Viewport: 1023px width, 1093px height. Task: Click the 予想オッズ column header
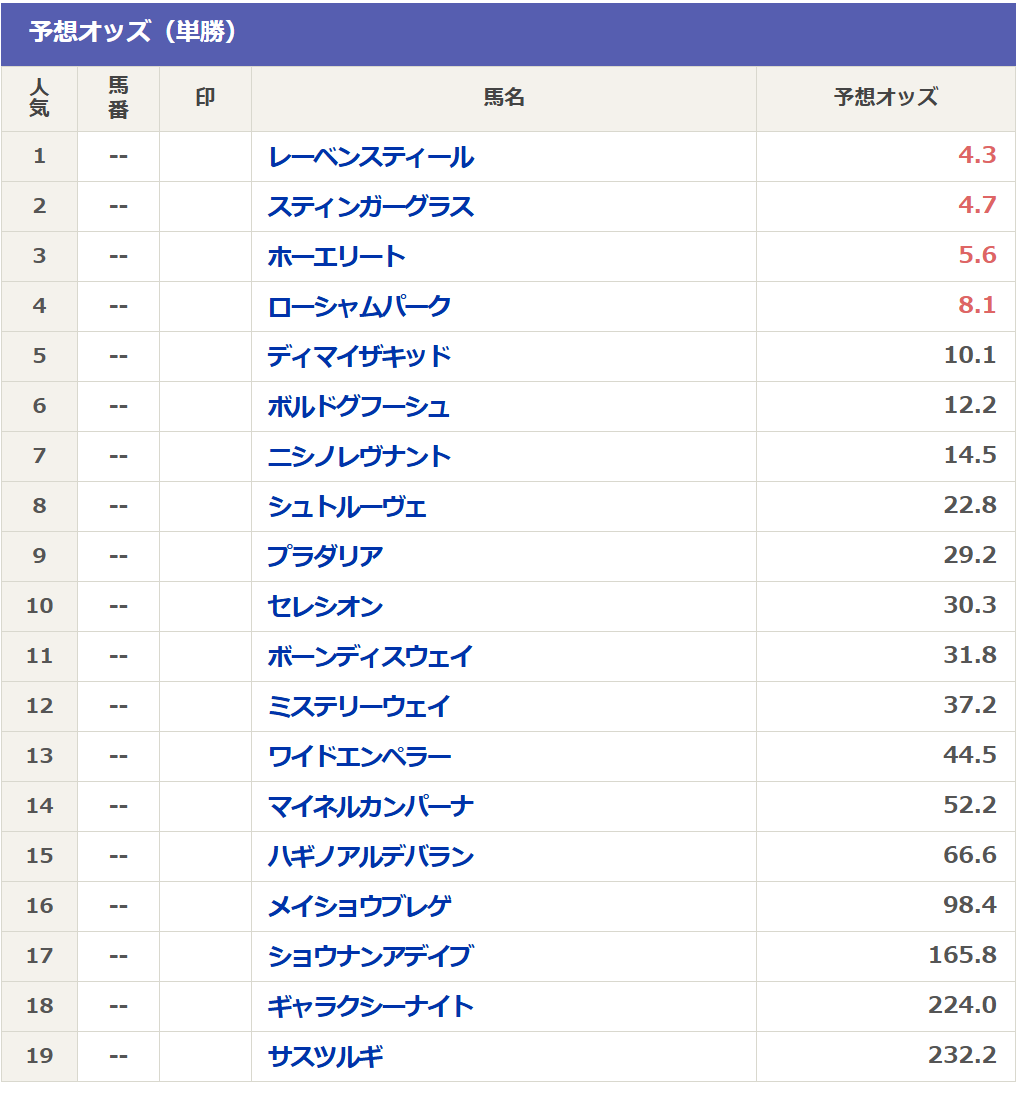885,98
